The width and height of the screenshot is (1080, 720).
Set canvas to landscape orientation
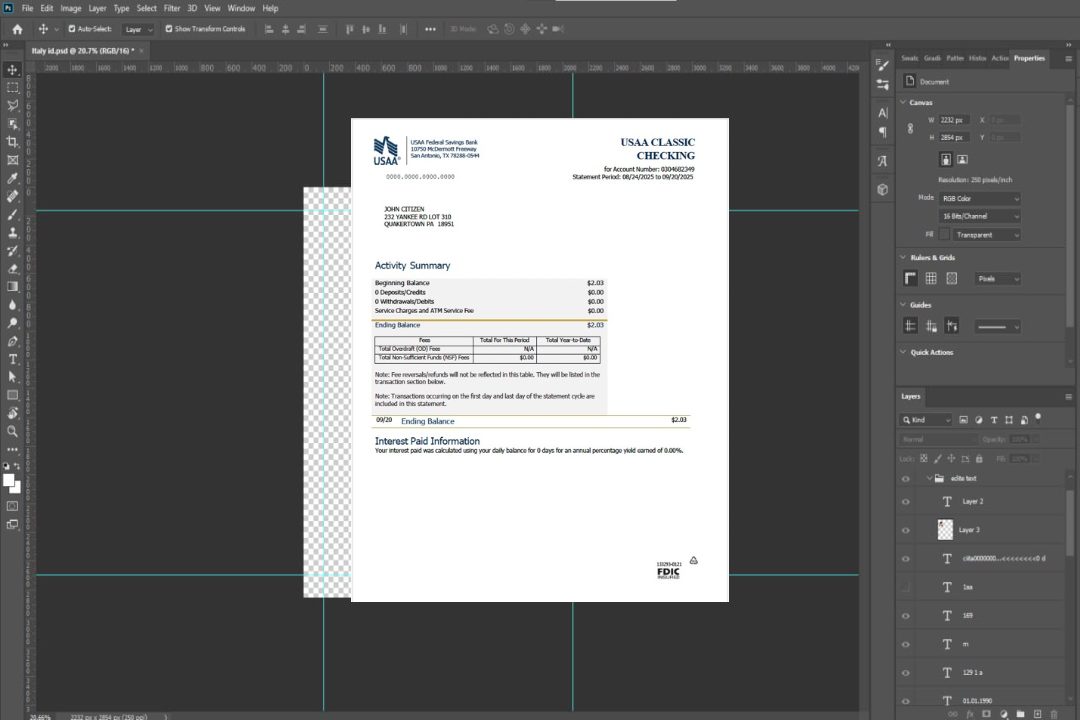coord(962,159)
